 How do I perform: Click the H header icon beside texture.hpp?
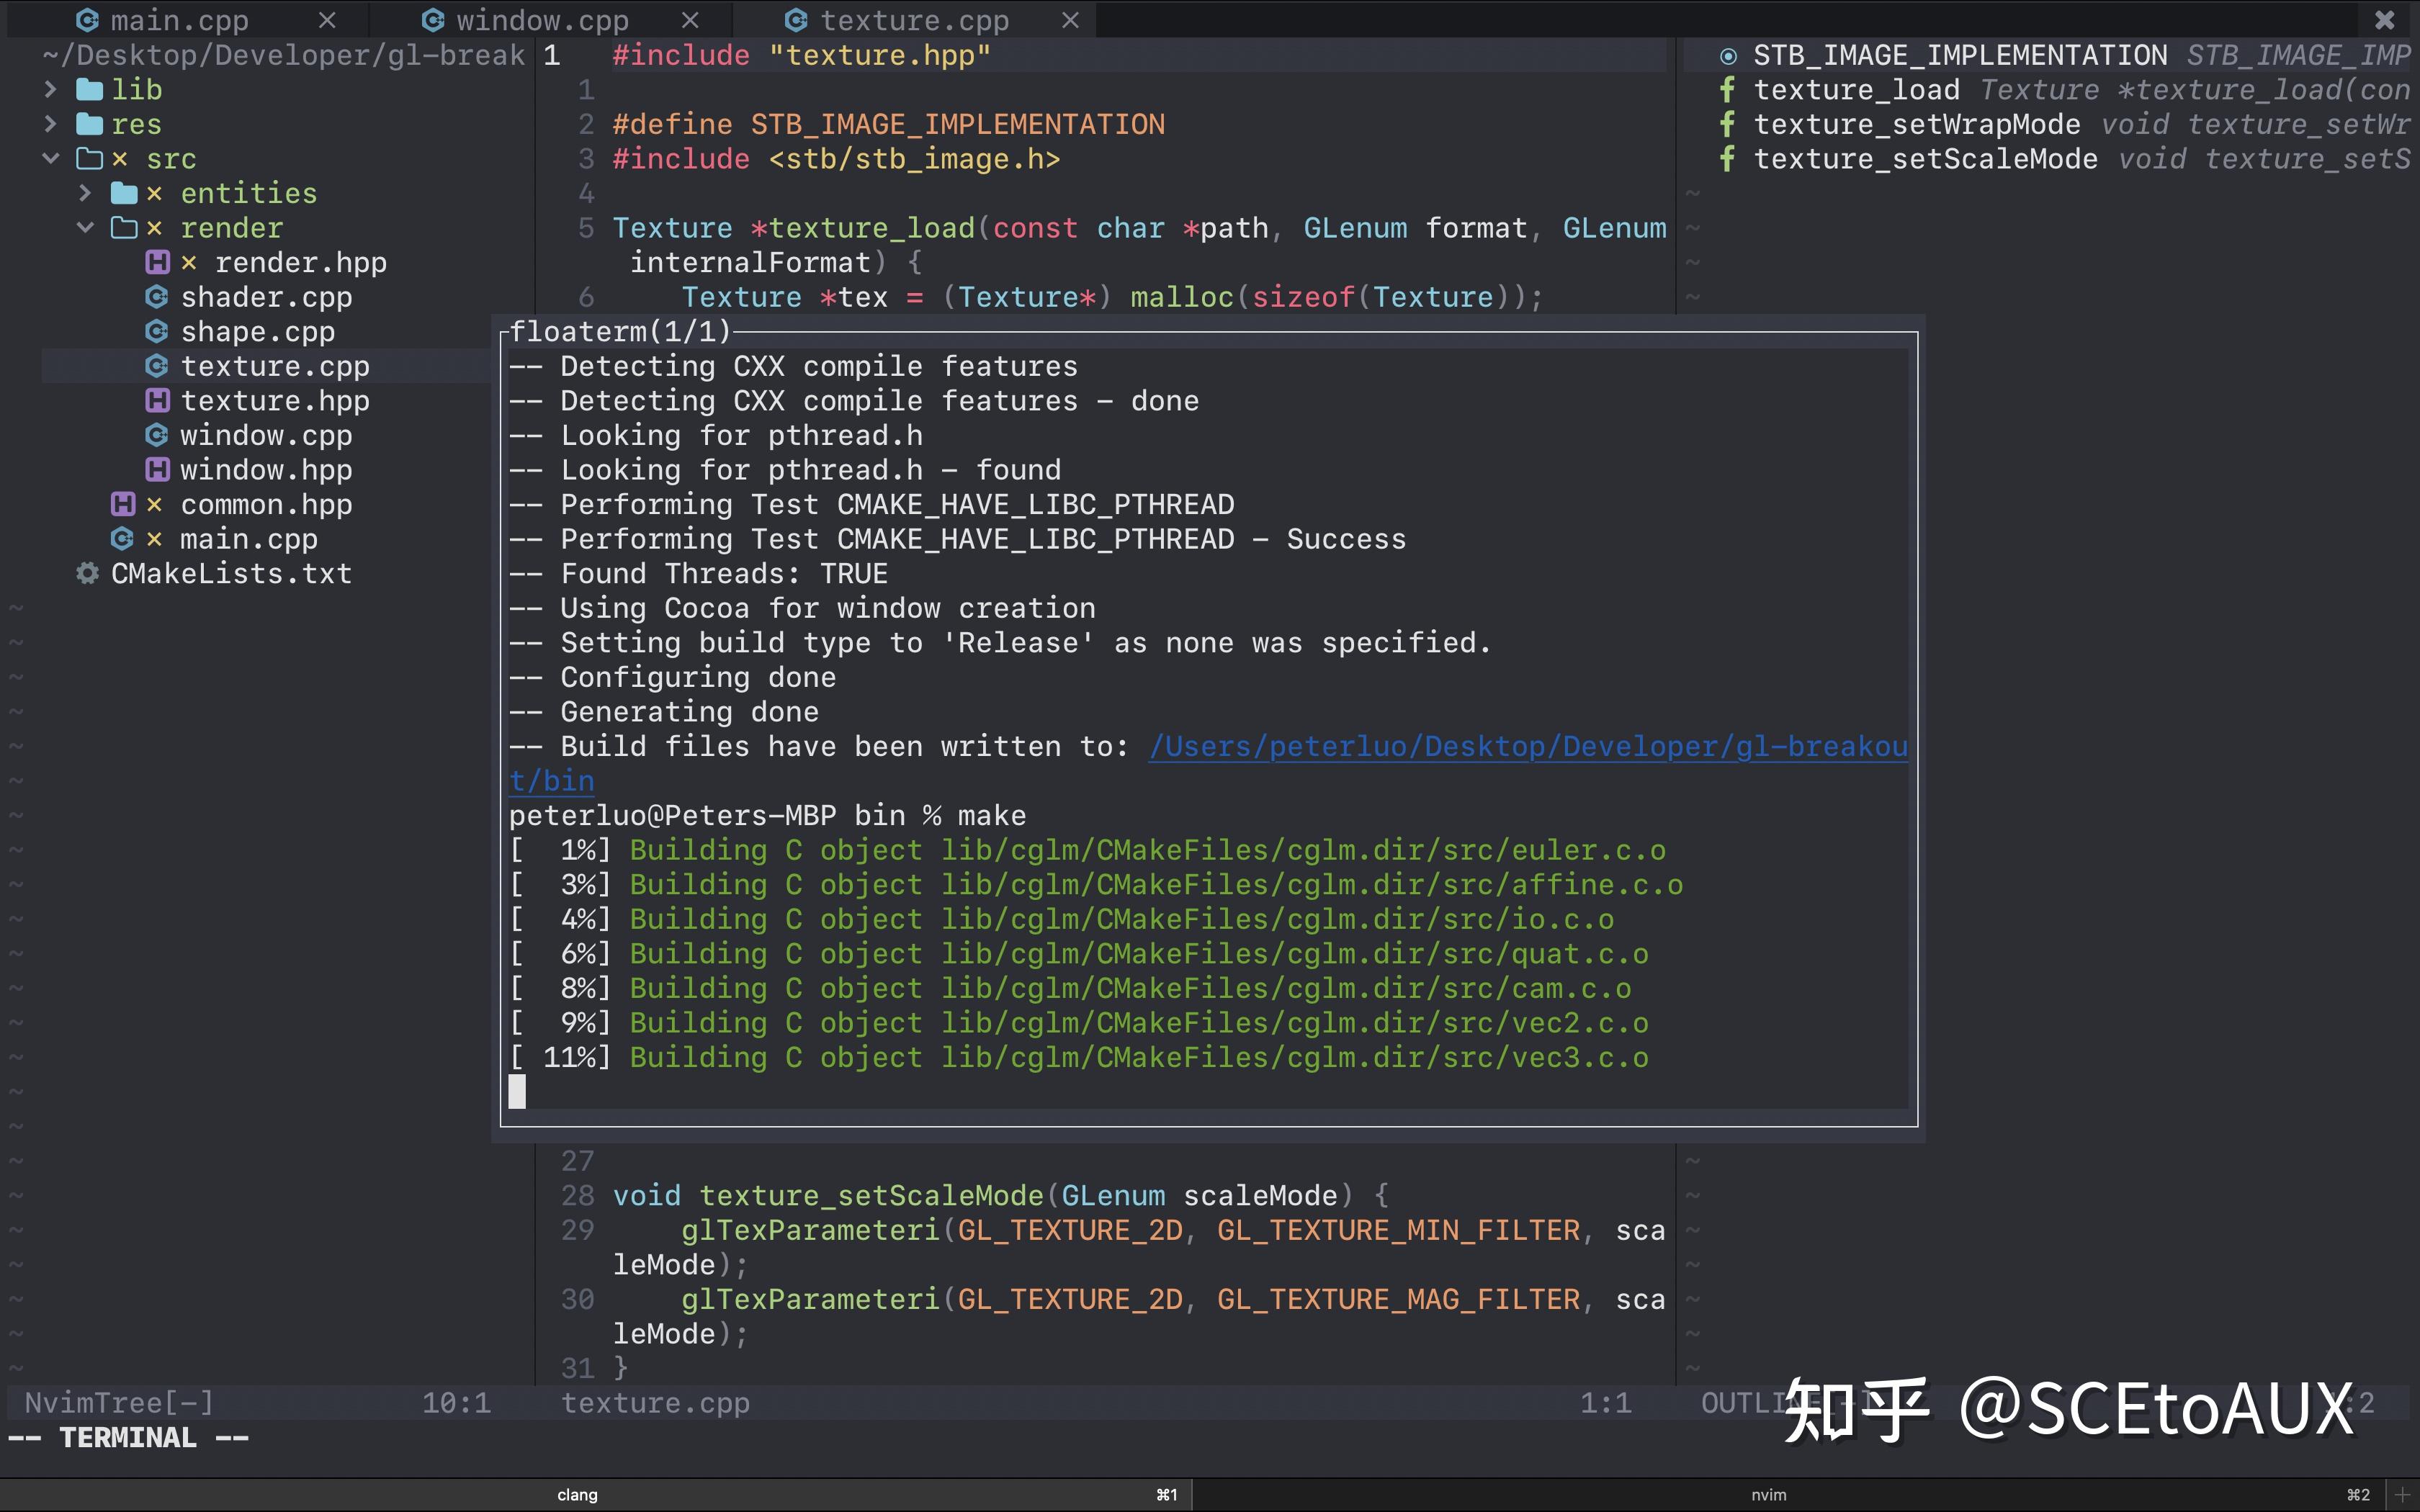(156, 400)
